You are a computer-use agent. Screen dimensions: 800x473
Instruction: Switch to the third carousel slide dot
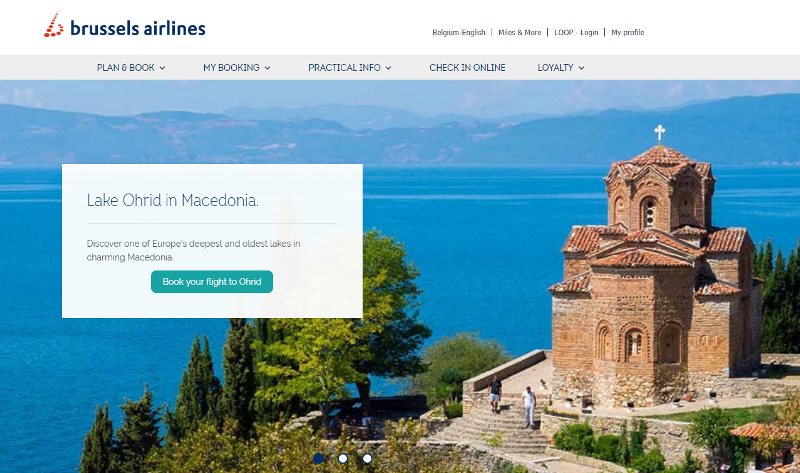coord(367,458)
